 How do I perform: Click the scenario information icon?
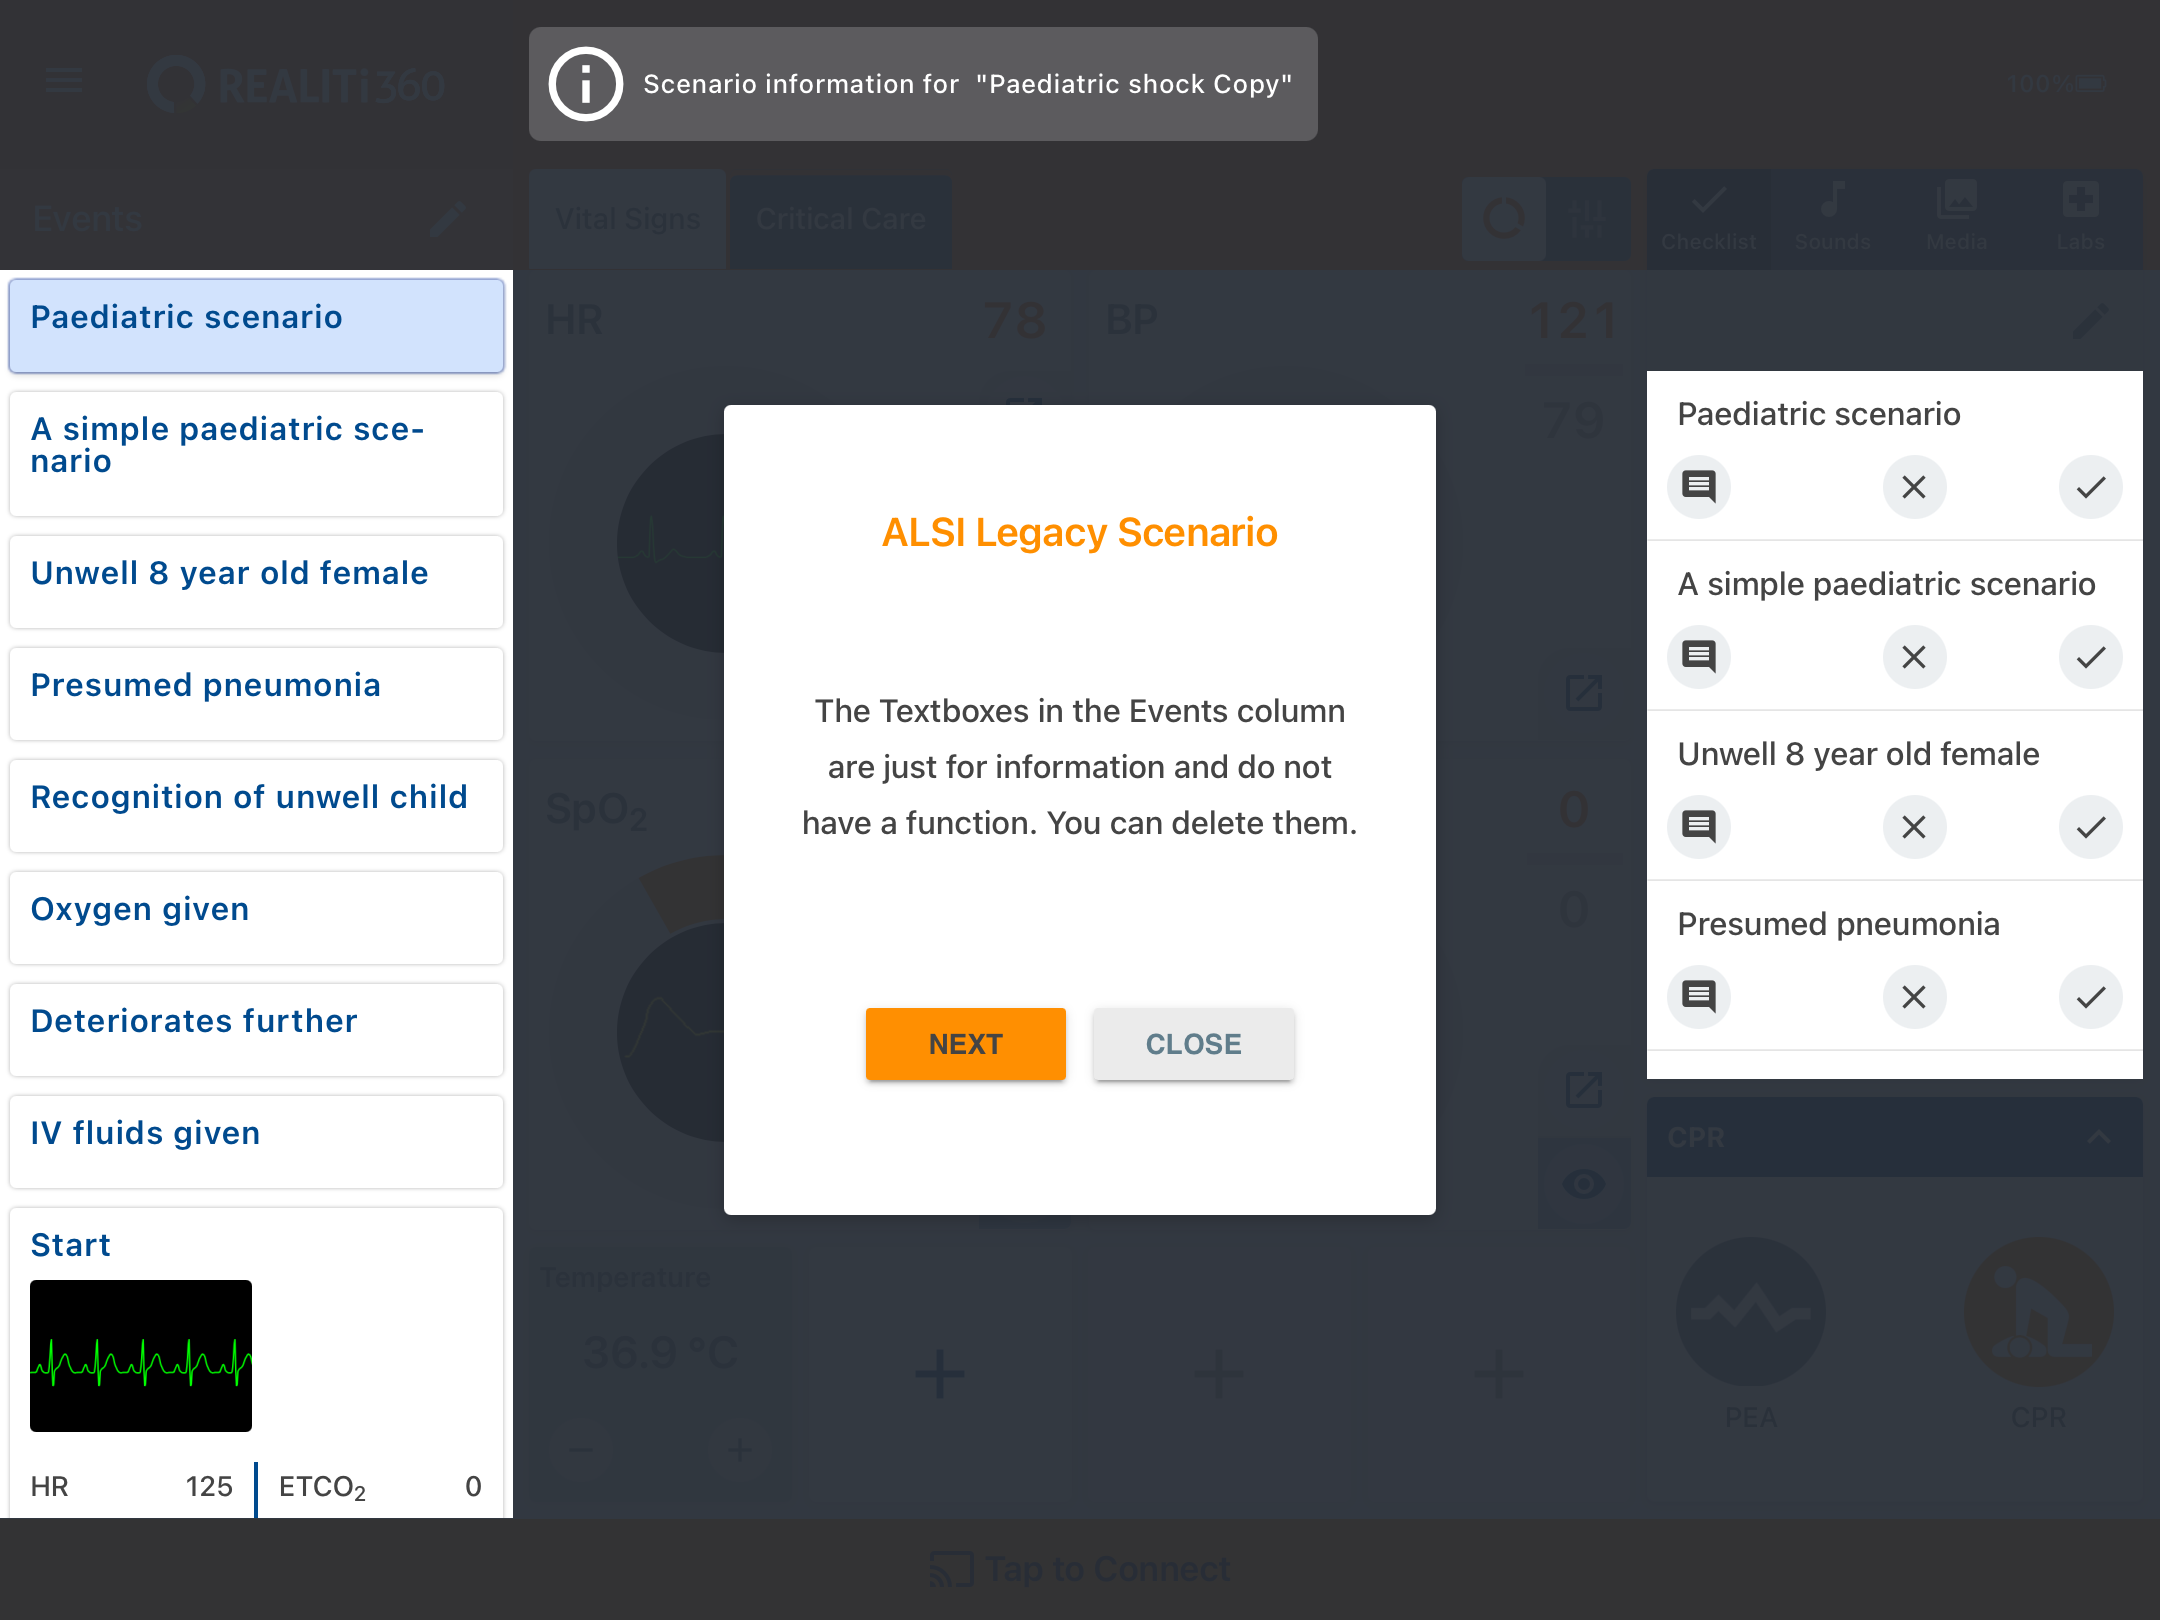pos(586,84)
